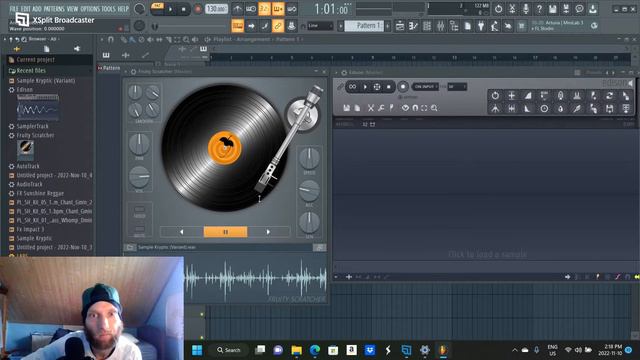Open Windows Start button on taskbar
This screenshot has width=640, height=360.
click(197, 350)
